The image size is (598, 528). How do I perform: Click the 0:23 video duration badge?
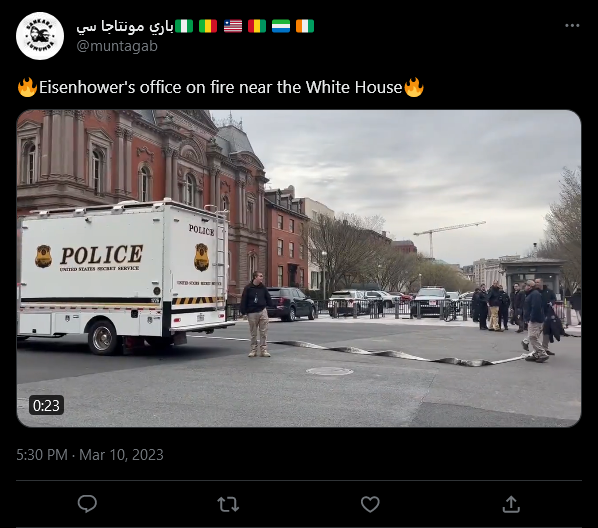(x=46, y=405)
